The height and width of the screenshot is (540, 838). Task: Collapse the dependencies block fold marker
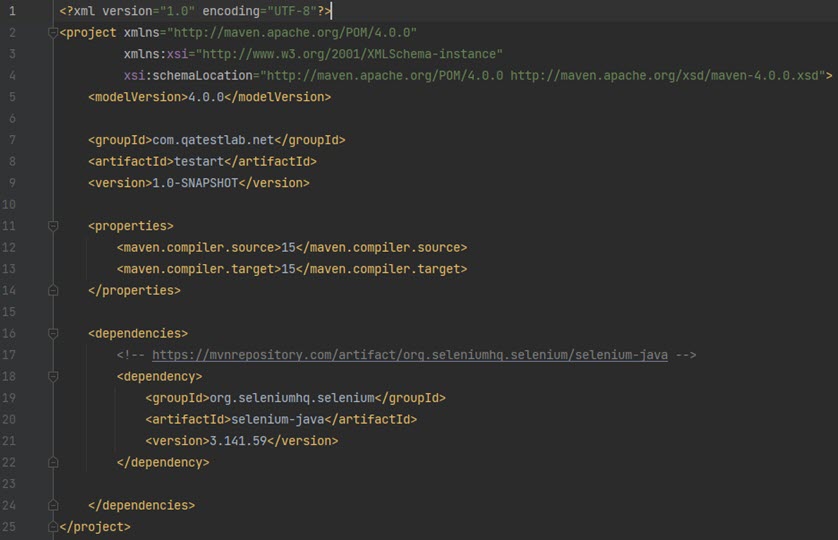[x=53, y=334]
